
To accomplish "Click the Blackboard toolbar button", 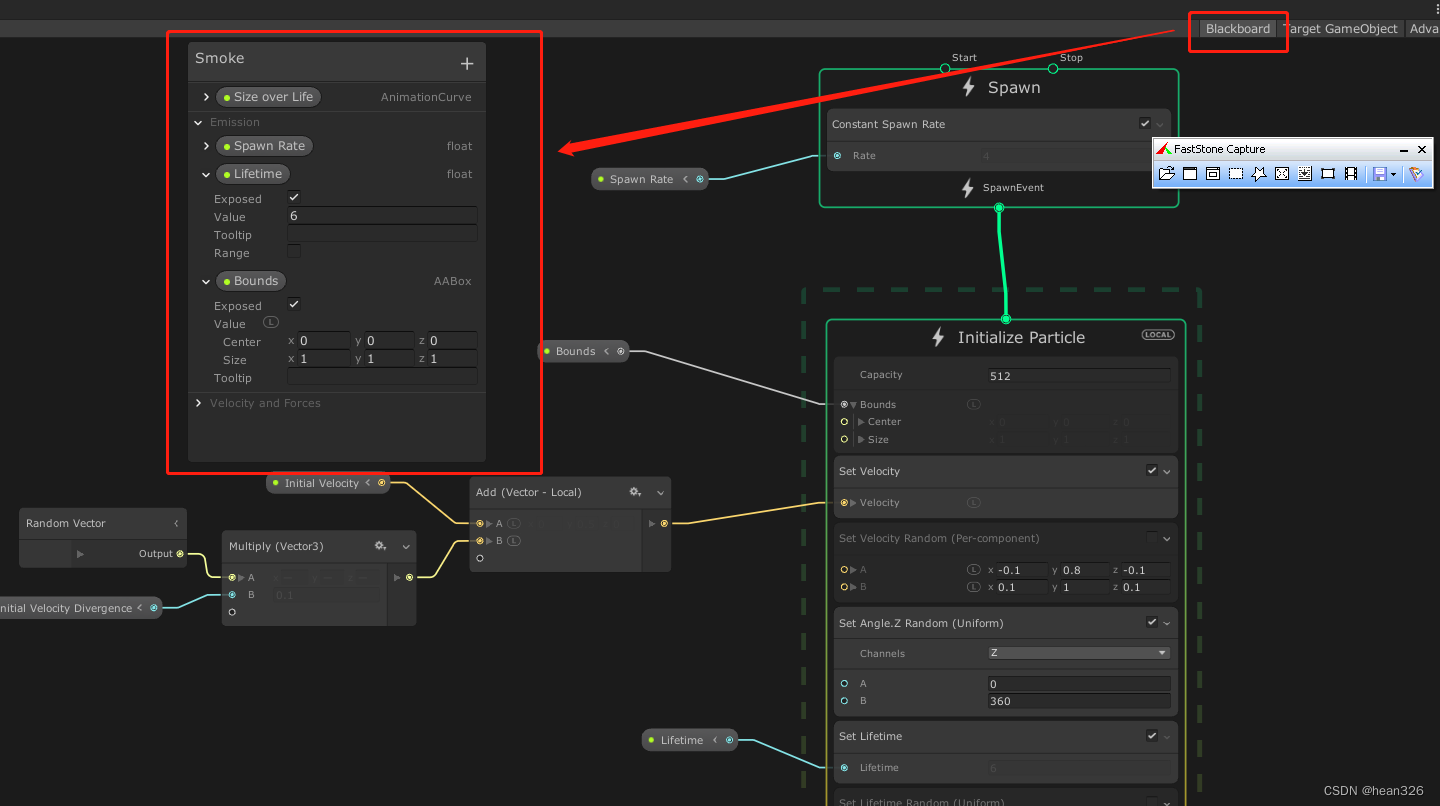I will tap(1238, 29).
